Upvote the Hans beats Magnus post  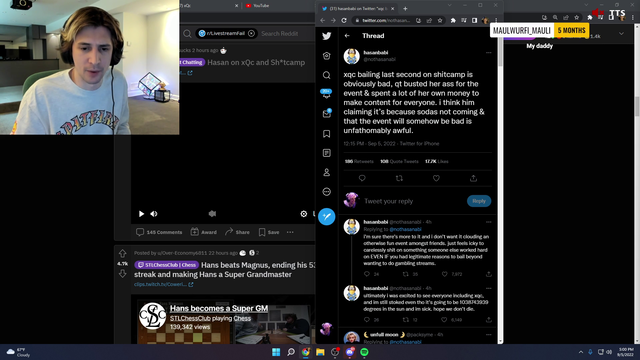(122, 253)
